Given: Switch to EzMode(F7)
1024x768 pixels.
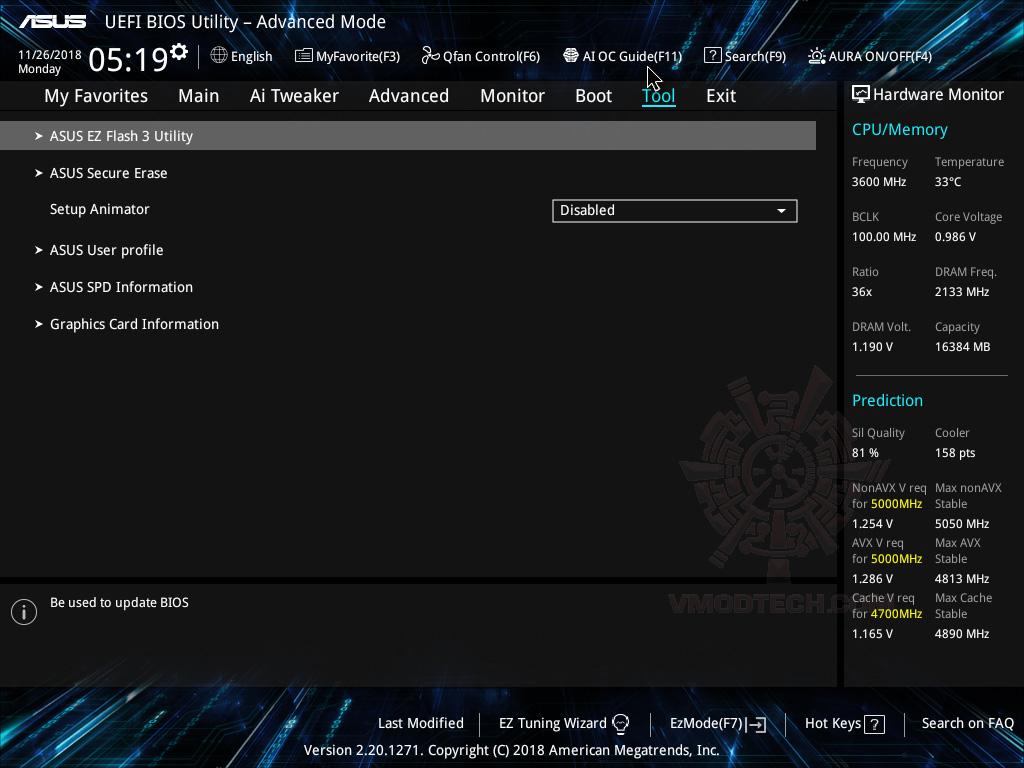Looking at the screenshot, I should point(706,724).
